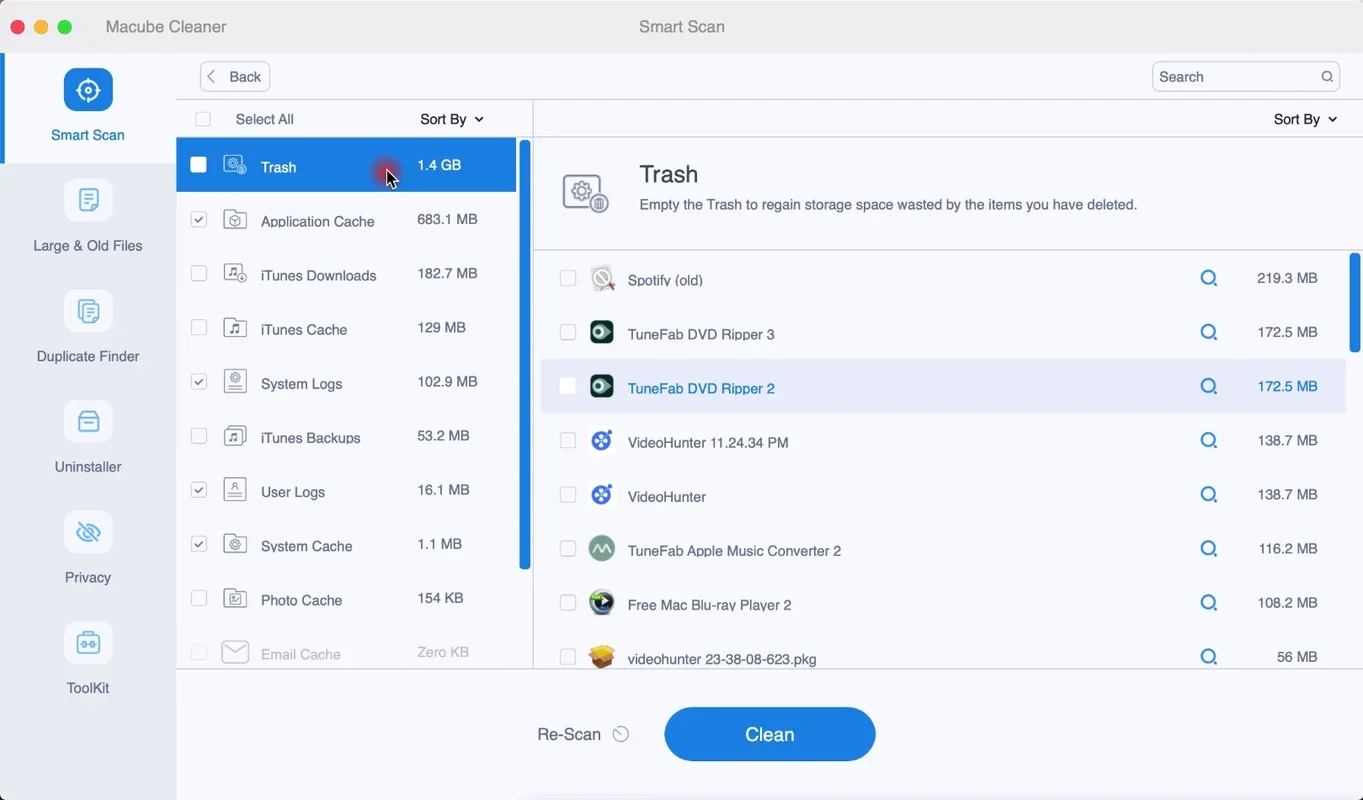The height and width of the screenshot is (800, 1363).
Task: Click the Application Cache category icon
Action: tap(235, 220)
